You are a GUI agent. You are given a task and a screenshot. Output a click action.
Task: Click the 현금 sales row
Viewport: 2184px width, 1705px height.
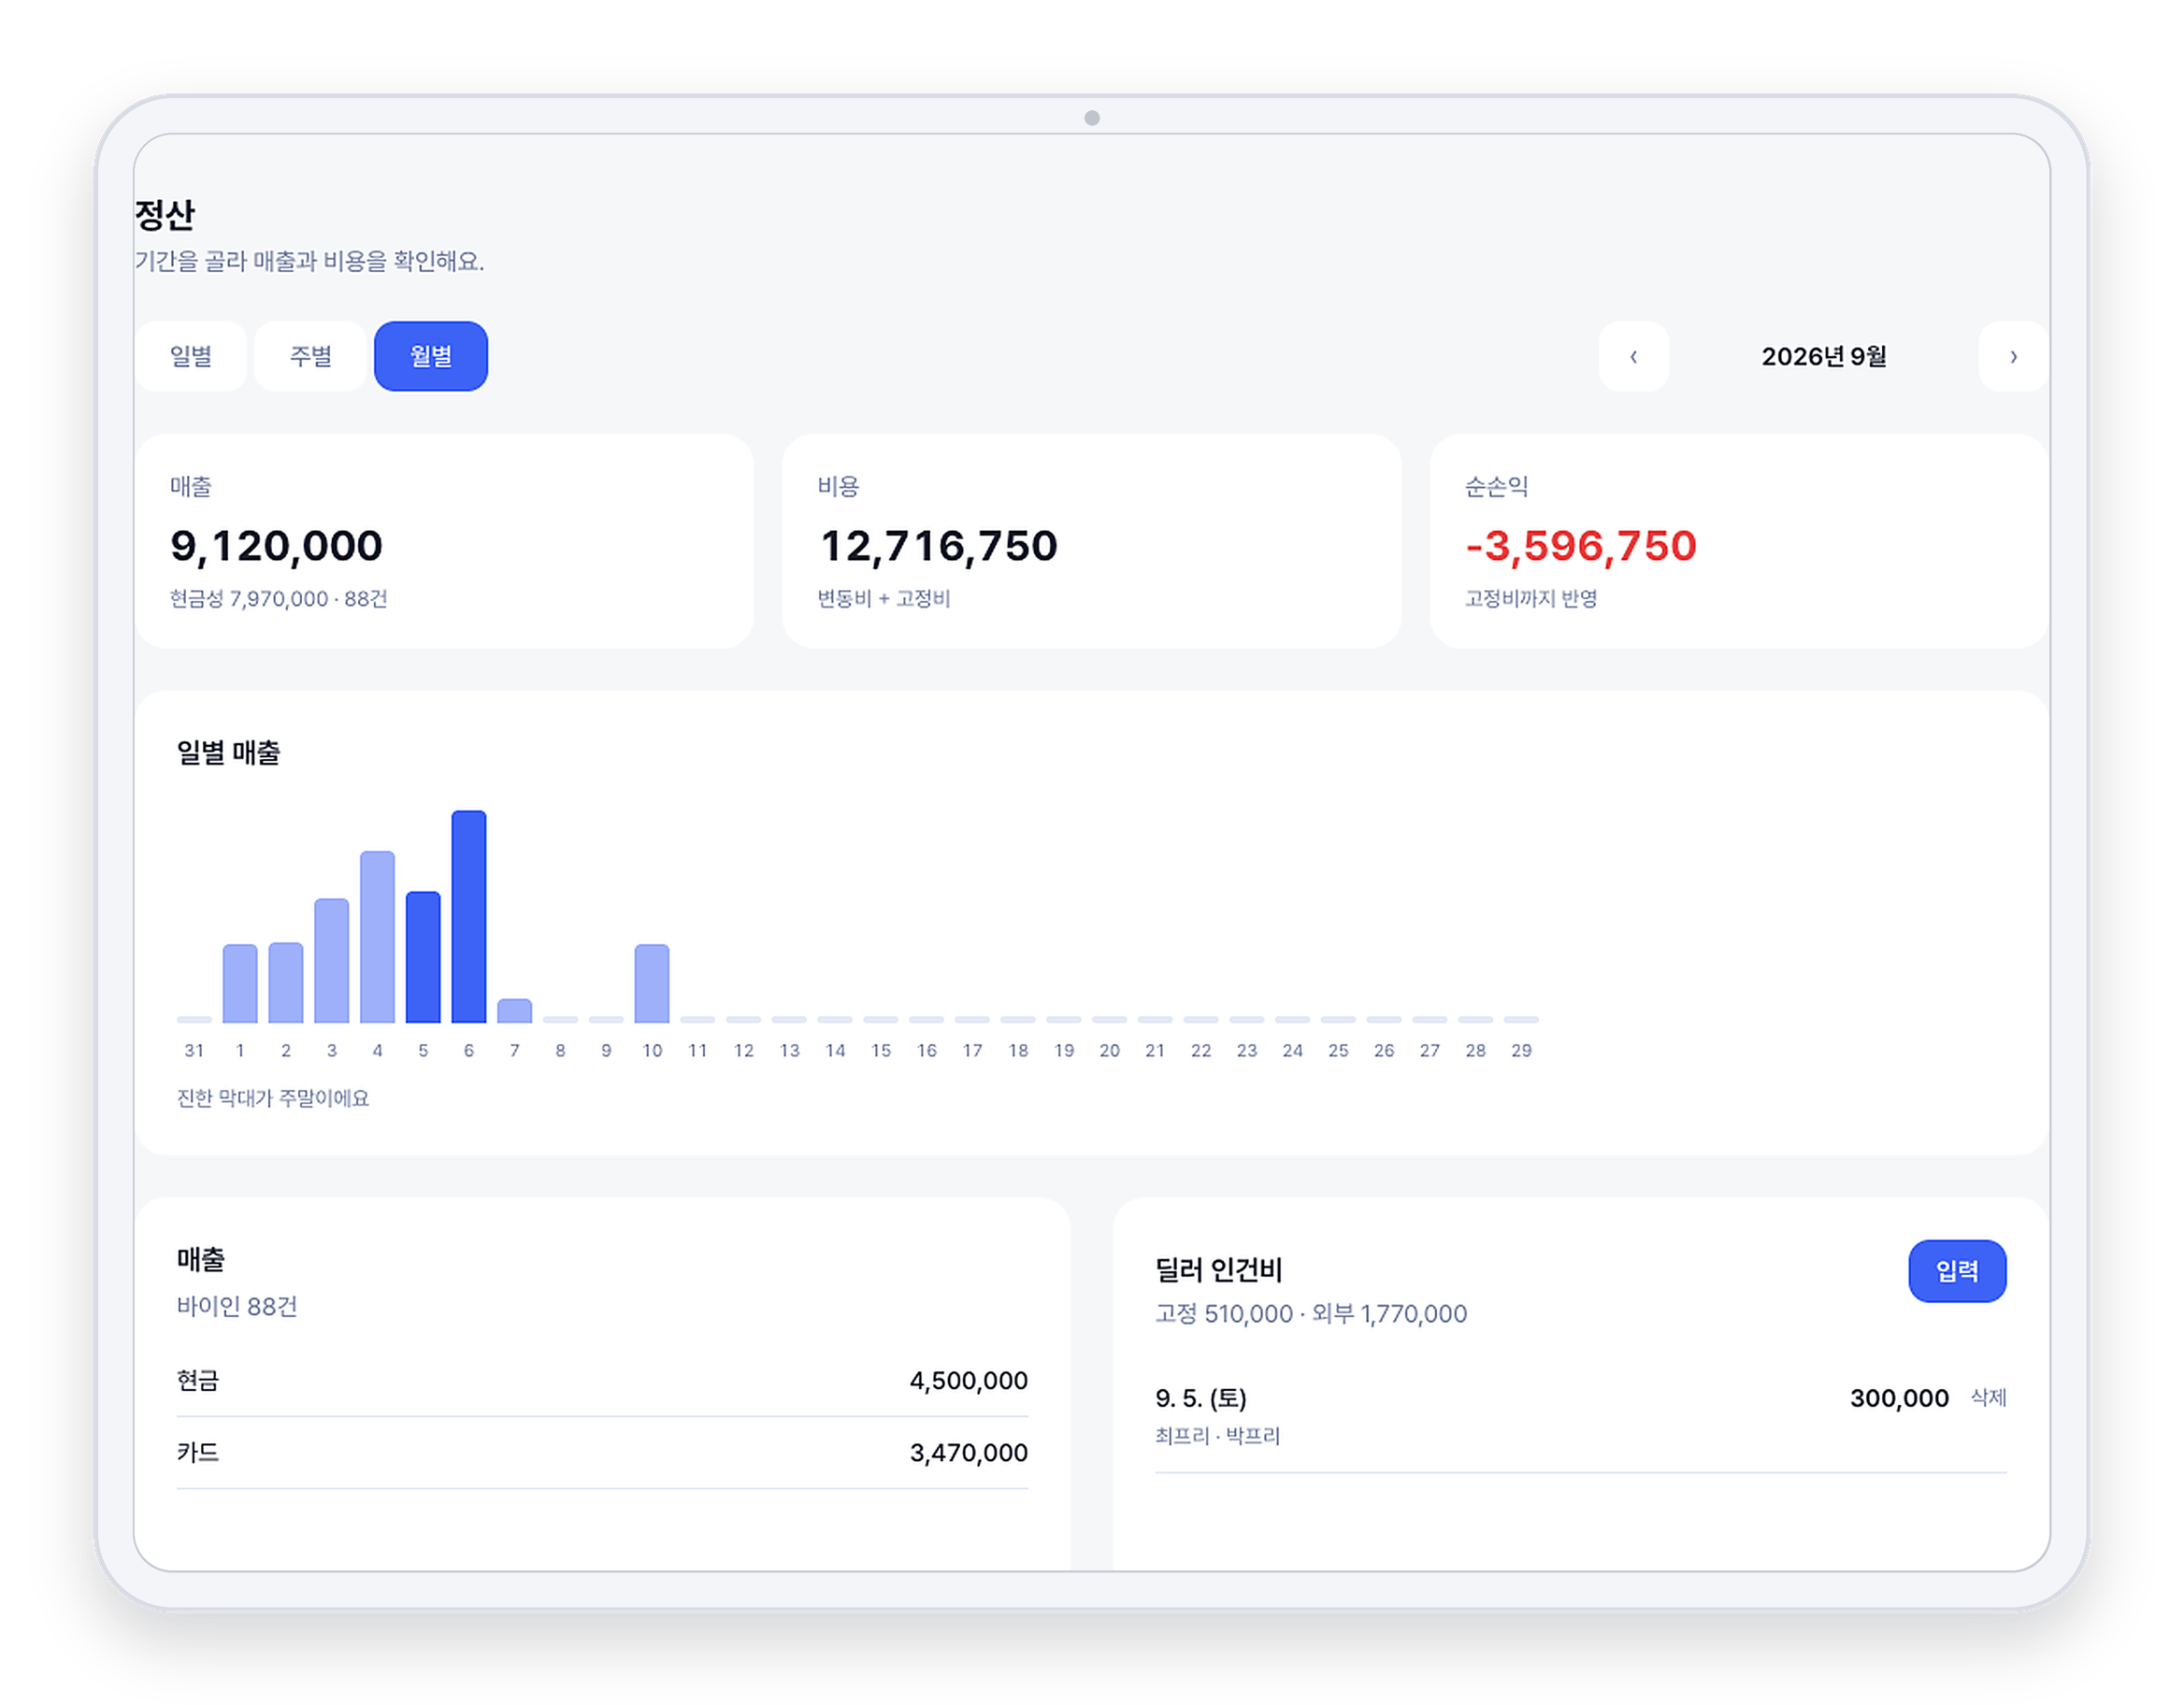602,1381
